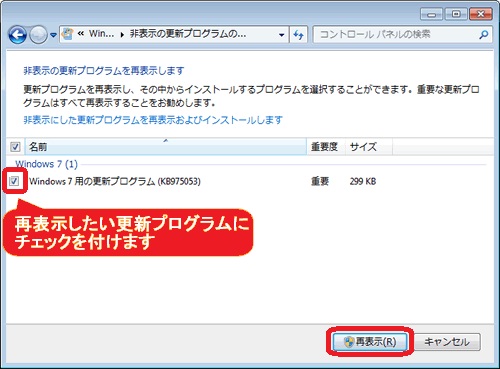Click the refresh button next to address bar

pyautogui.click(x=298, y=34)
